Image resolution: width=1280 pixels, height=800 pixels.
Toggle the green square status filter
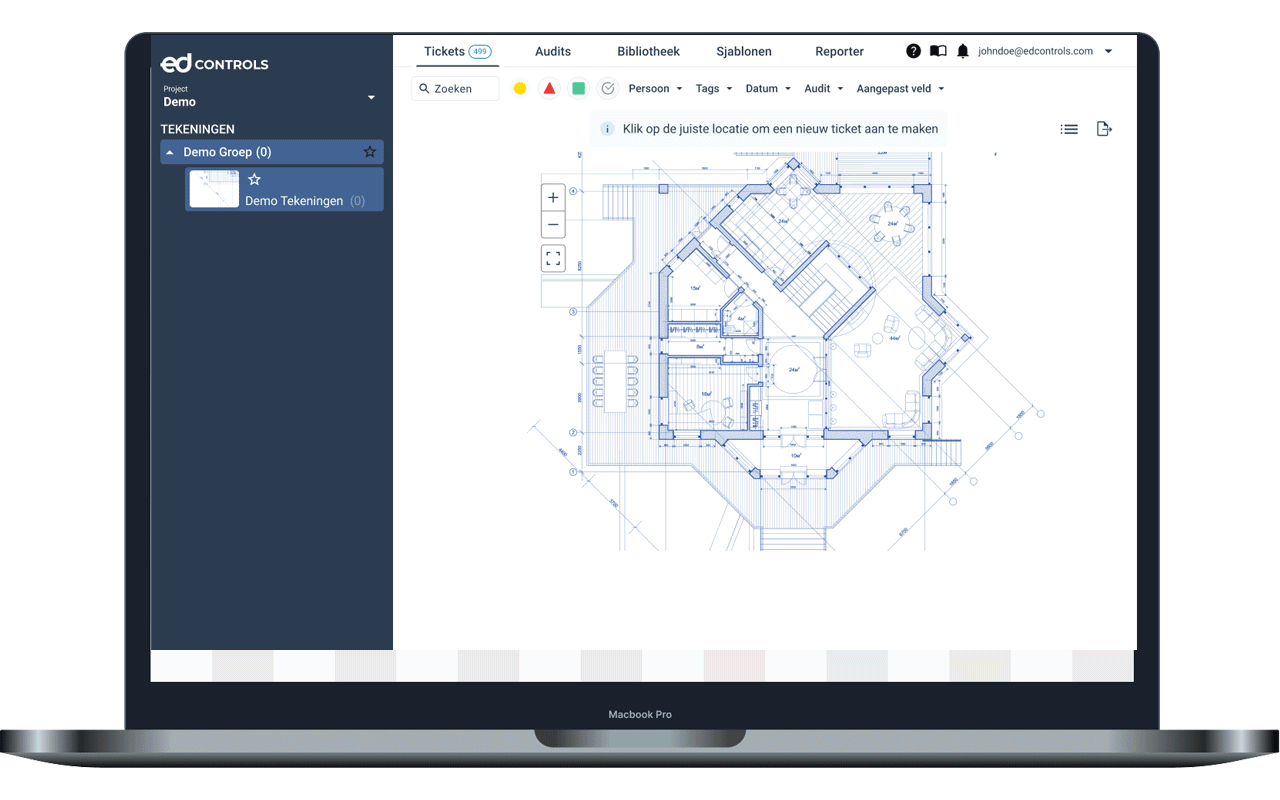pyautogui.click(x=579, y=88)
